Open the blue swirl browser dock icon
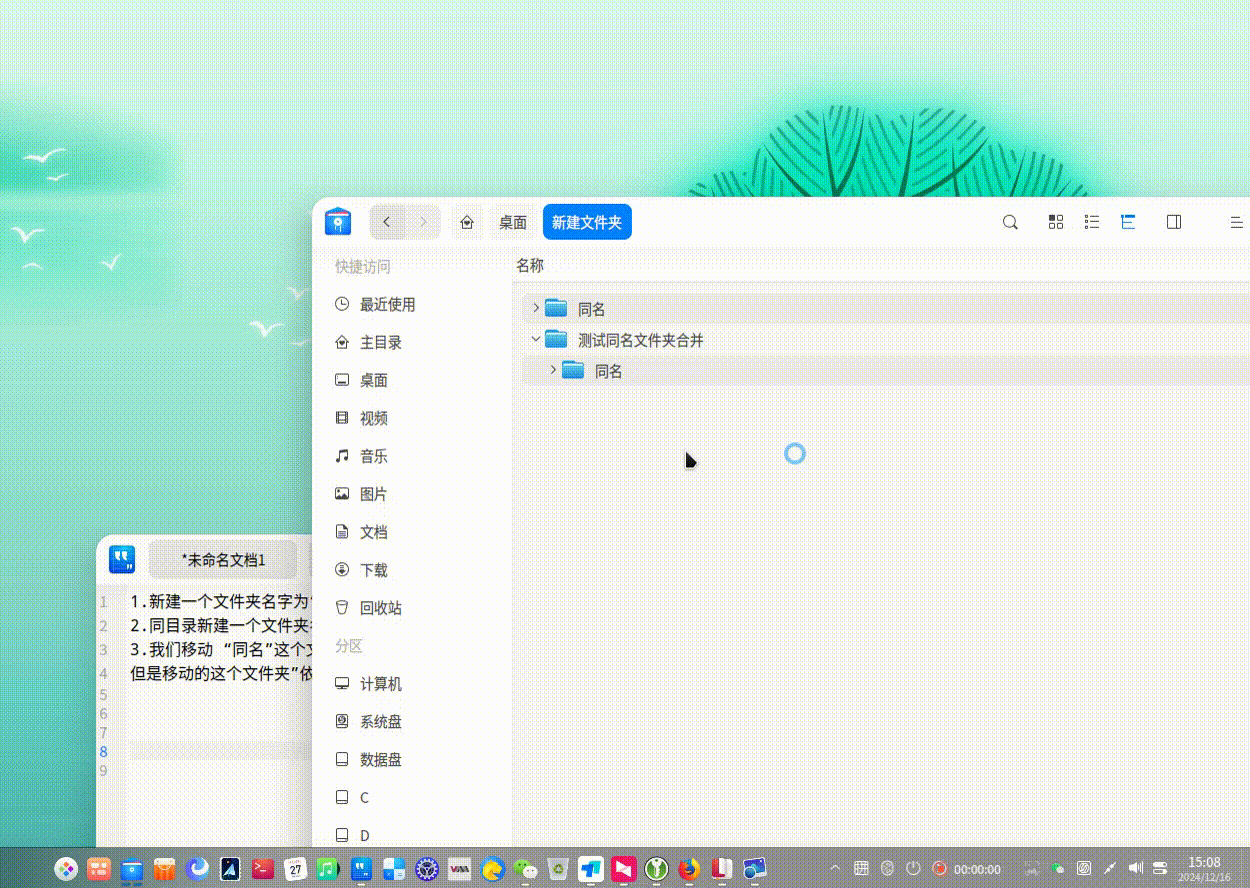The image size is (1250, 888). point(198,868)
